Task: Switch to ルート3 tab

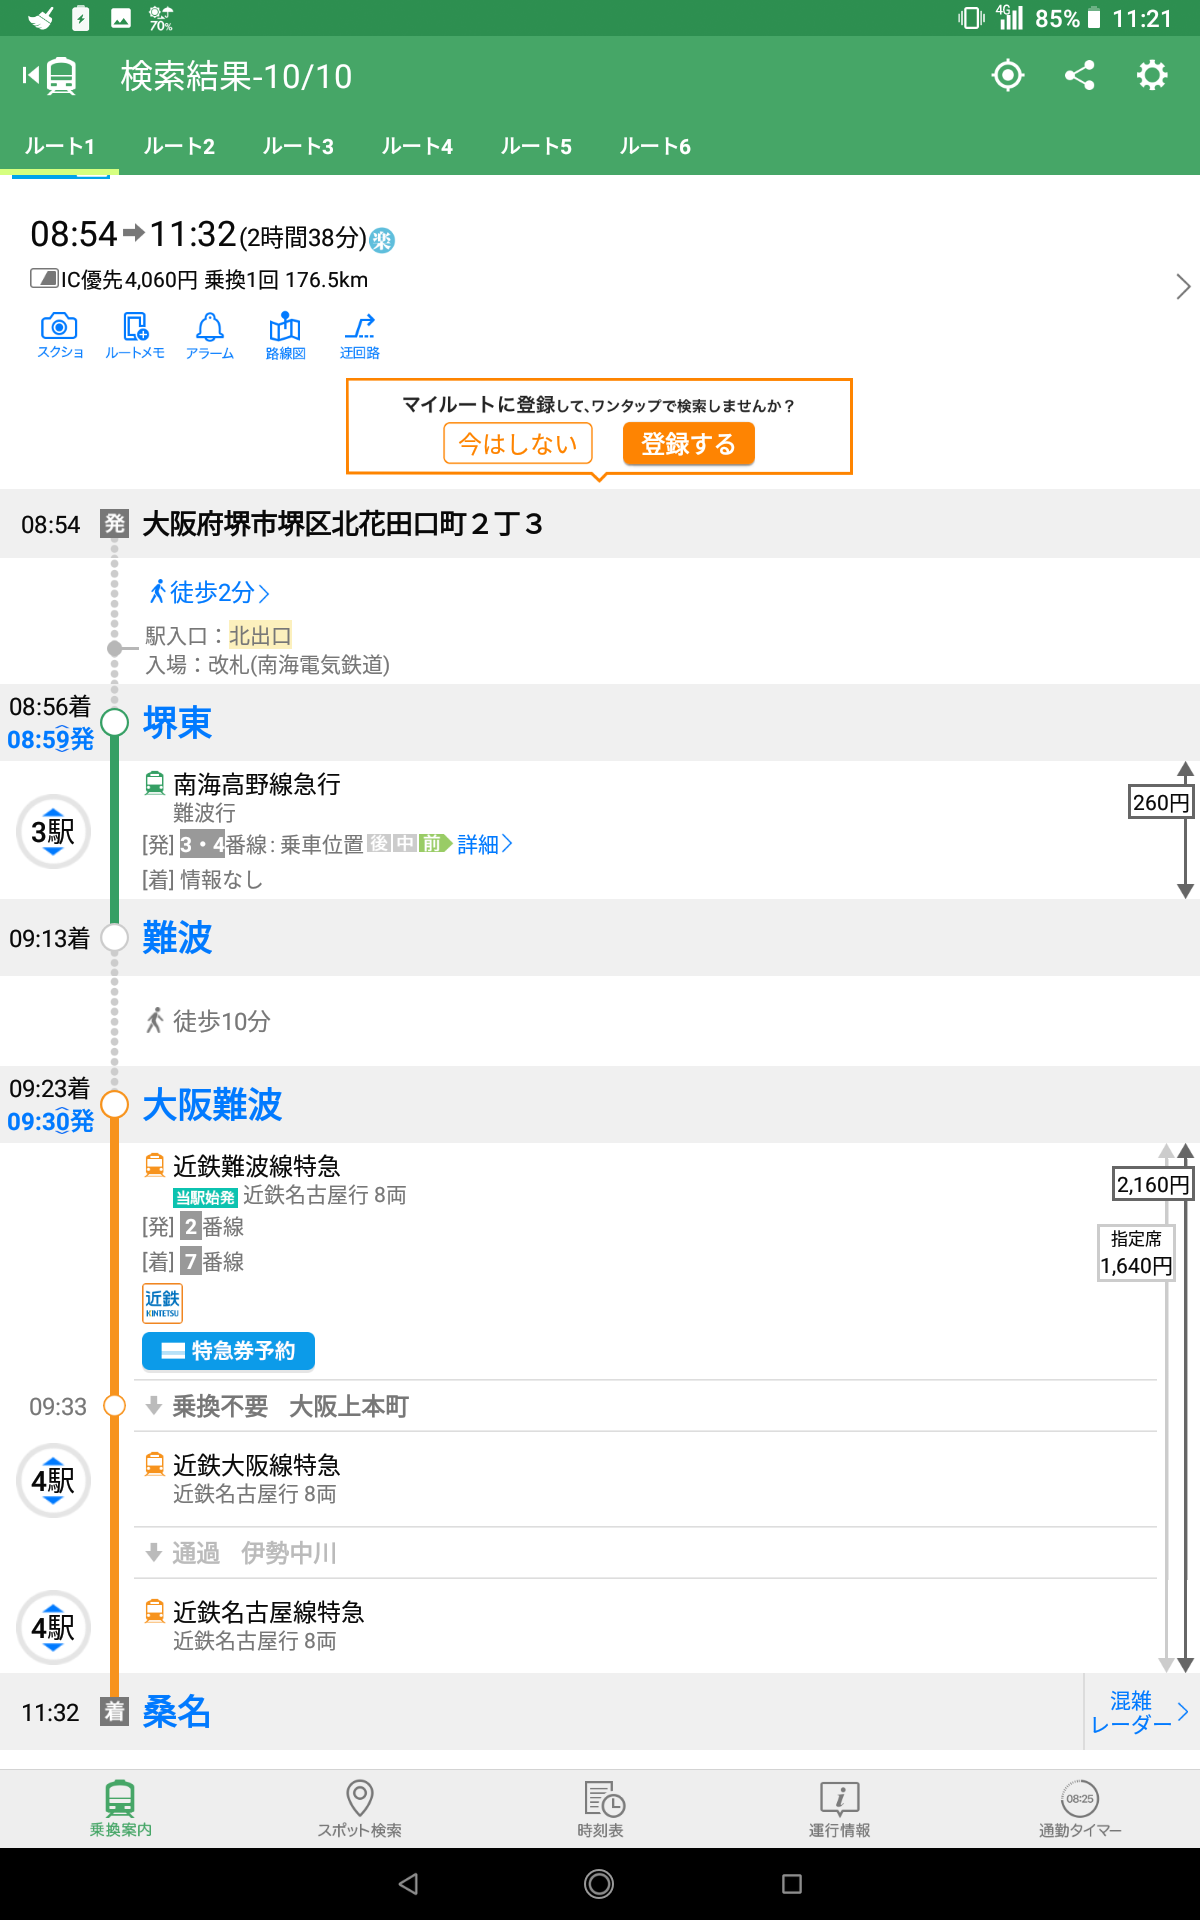Action: click(x=298, y=147)
